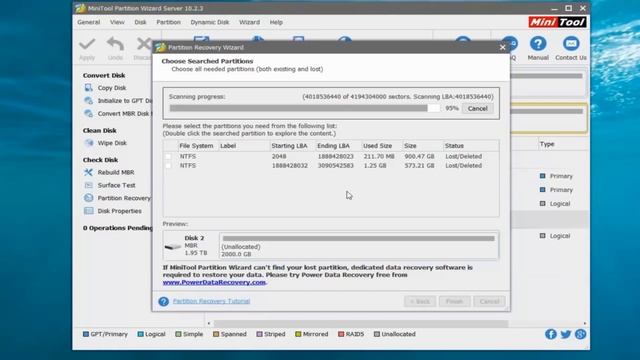Click the Wipe Disk icon
This screenshot has height=360, width=640.
(x=89, y=143)
